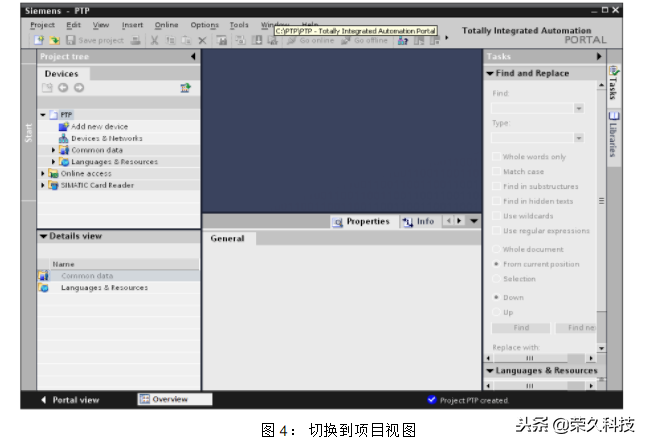This screenshot has height=445, width=647.
Task: Select Whole document radio button
Action: click(496, 249)
